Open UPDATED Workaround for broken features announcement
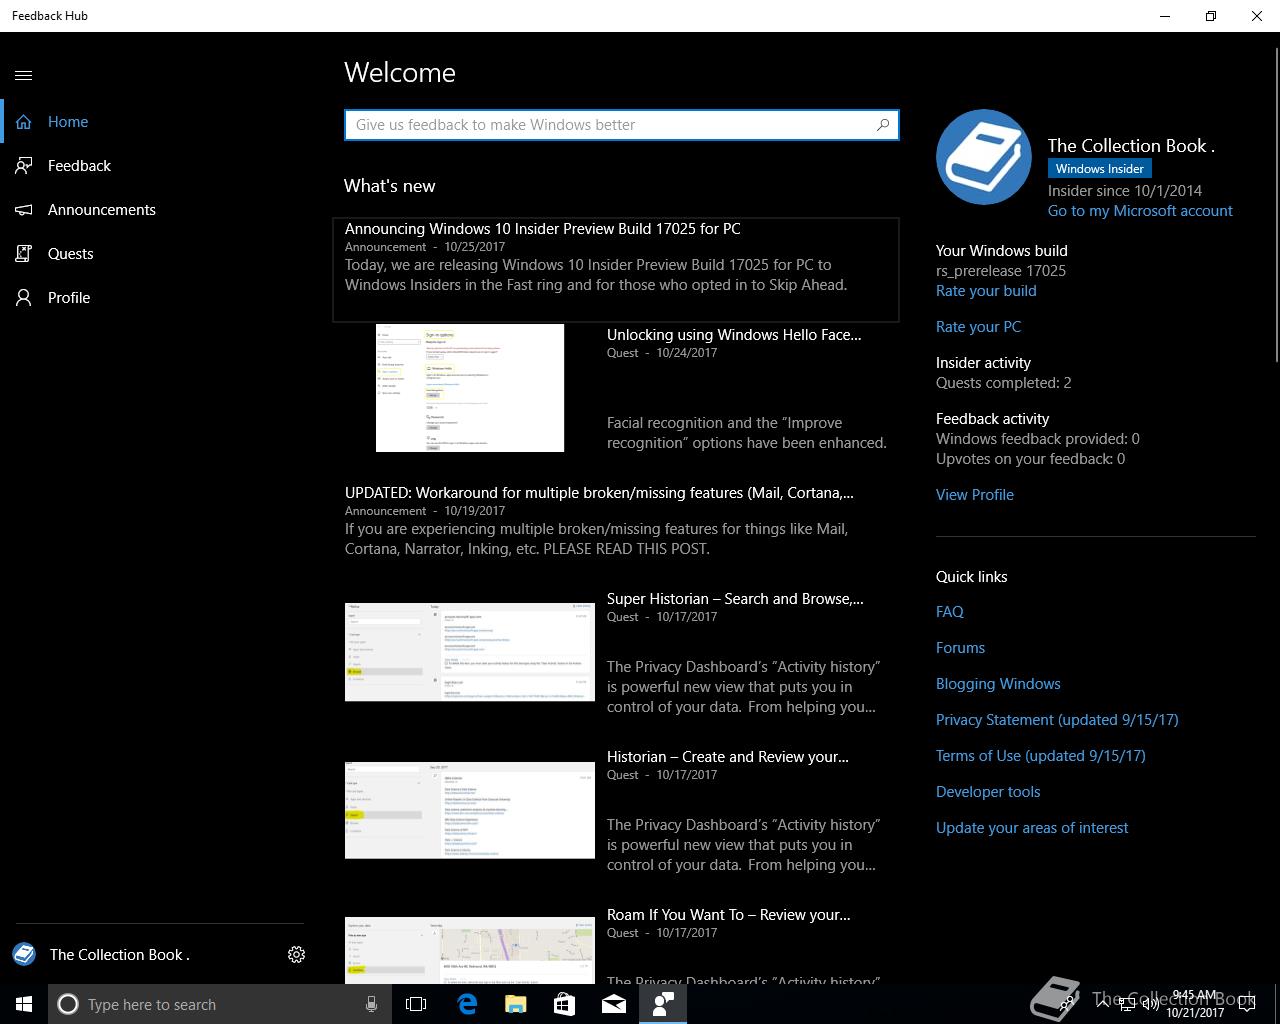 click(x=616, y=520)
